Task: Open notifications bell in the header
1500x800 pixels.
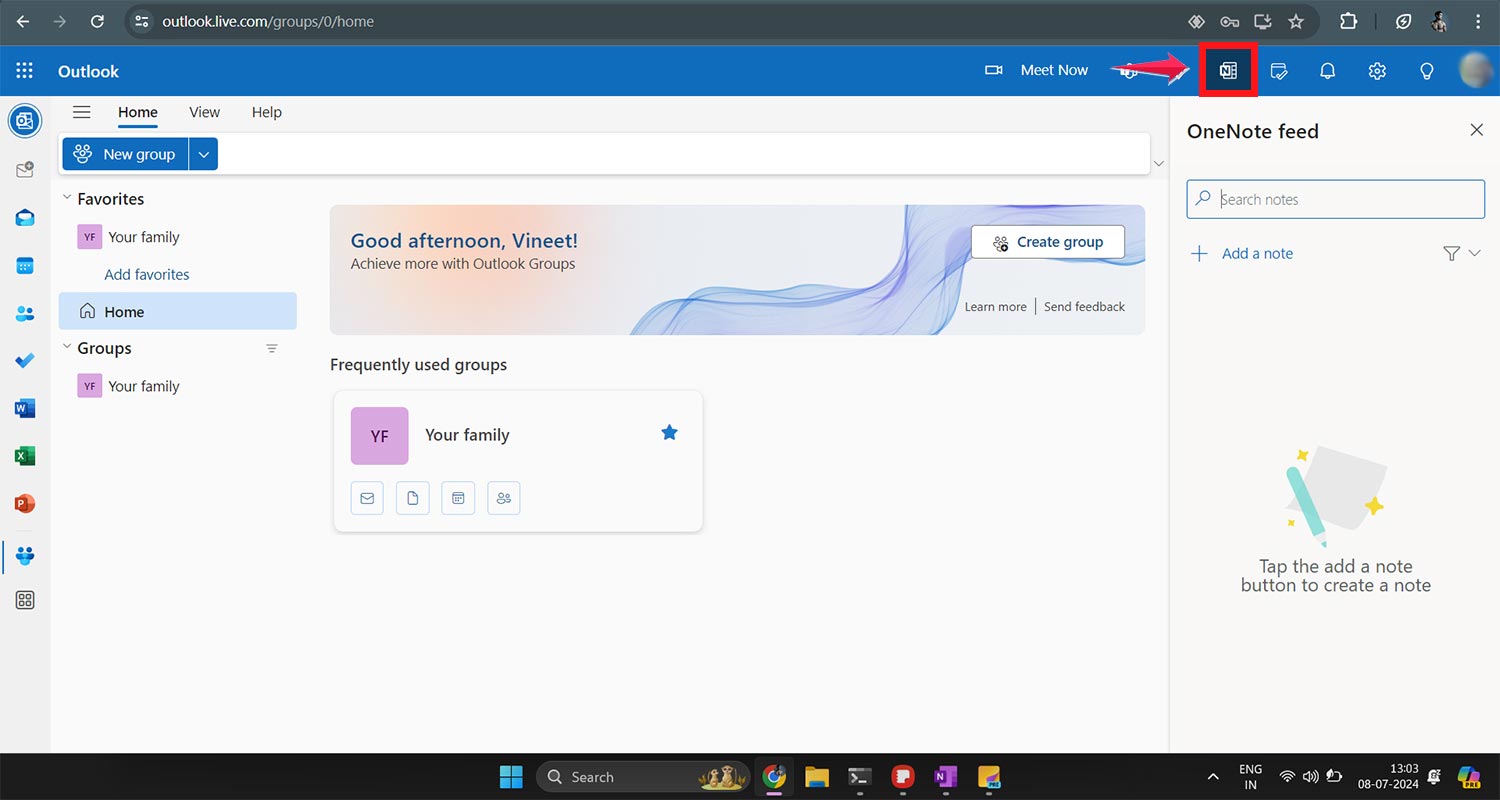Action: (x=1327, y=70)
